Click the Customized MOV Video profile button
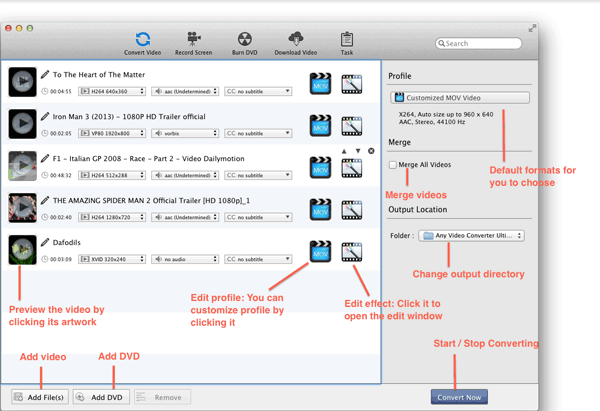 (460, 98)
